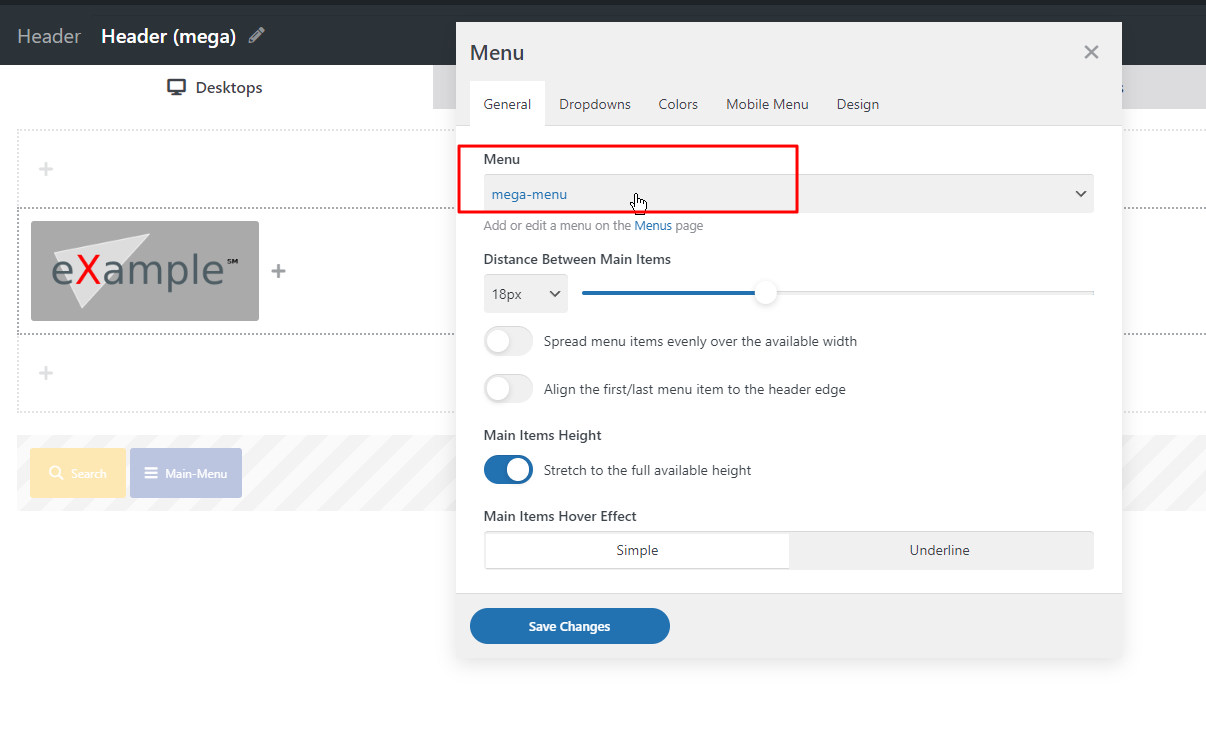Click the magnifier icon on Search element
Image resolution: width=1206 pixels, height=738 pixels.
click(x=56, y=473)
